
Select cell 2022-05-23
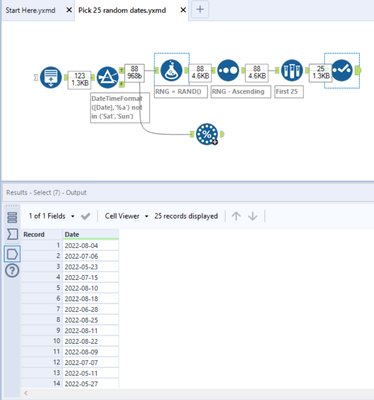(91, 267)
